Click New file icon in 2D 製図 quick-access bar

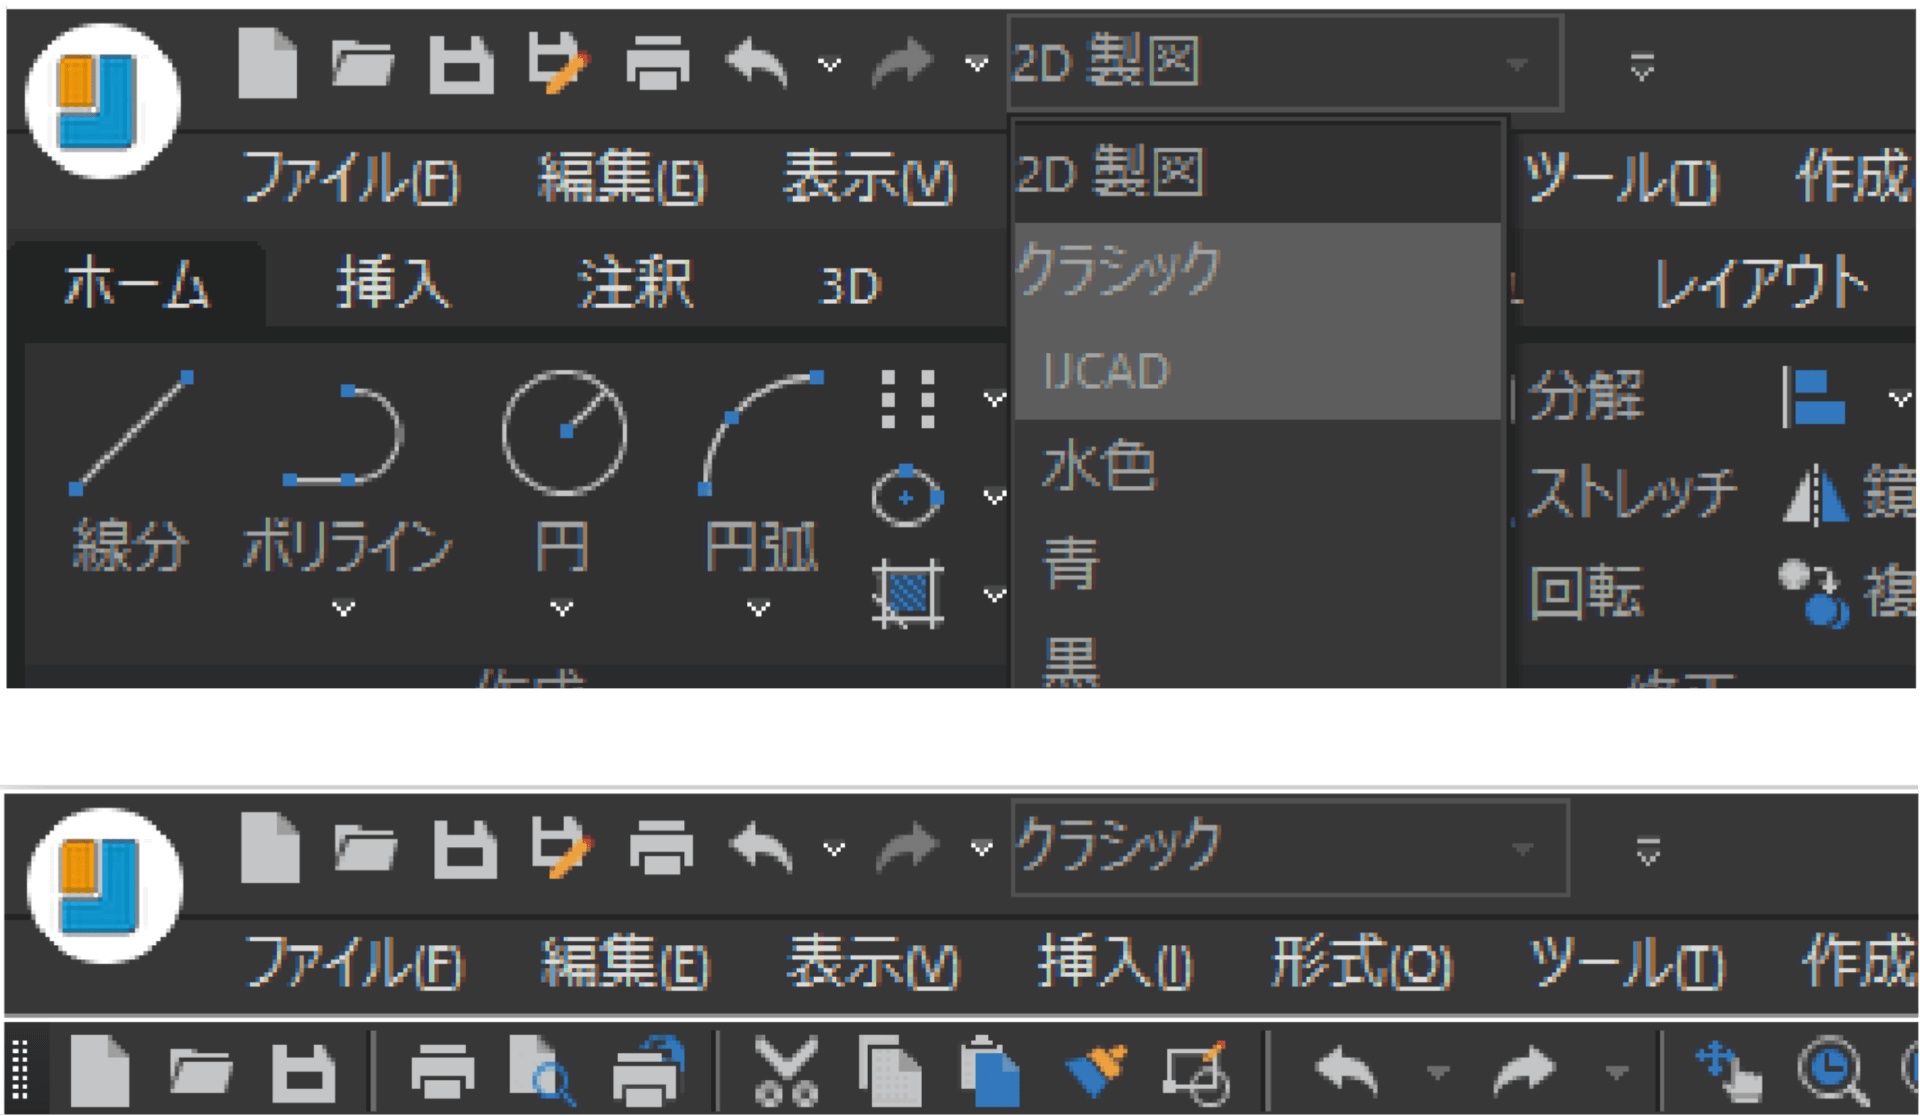(x=268, y=63)
